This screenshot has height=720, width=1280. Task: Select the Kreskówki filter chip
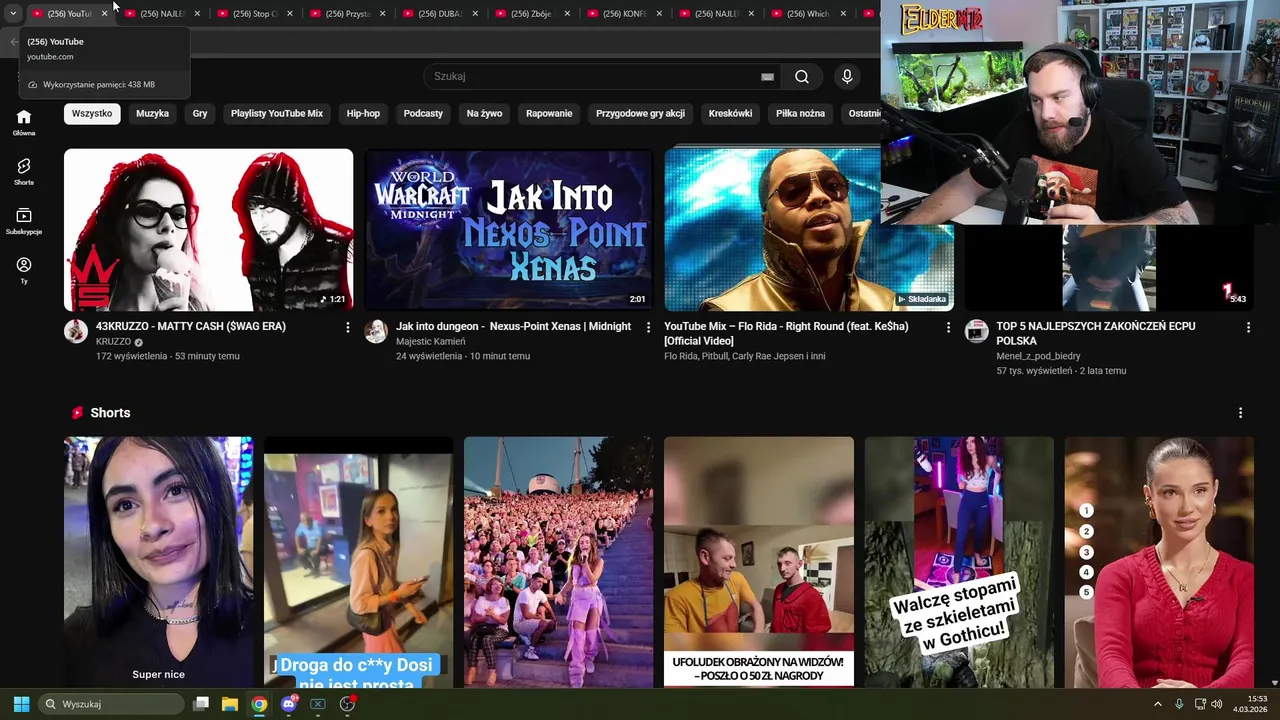pos(730,114)
